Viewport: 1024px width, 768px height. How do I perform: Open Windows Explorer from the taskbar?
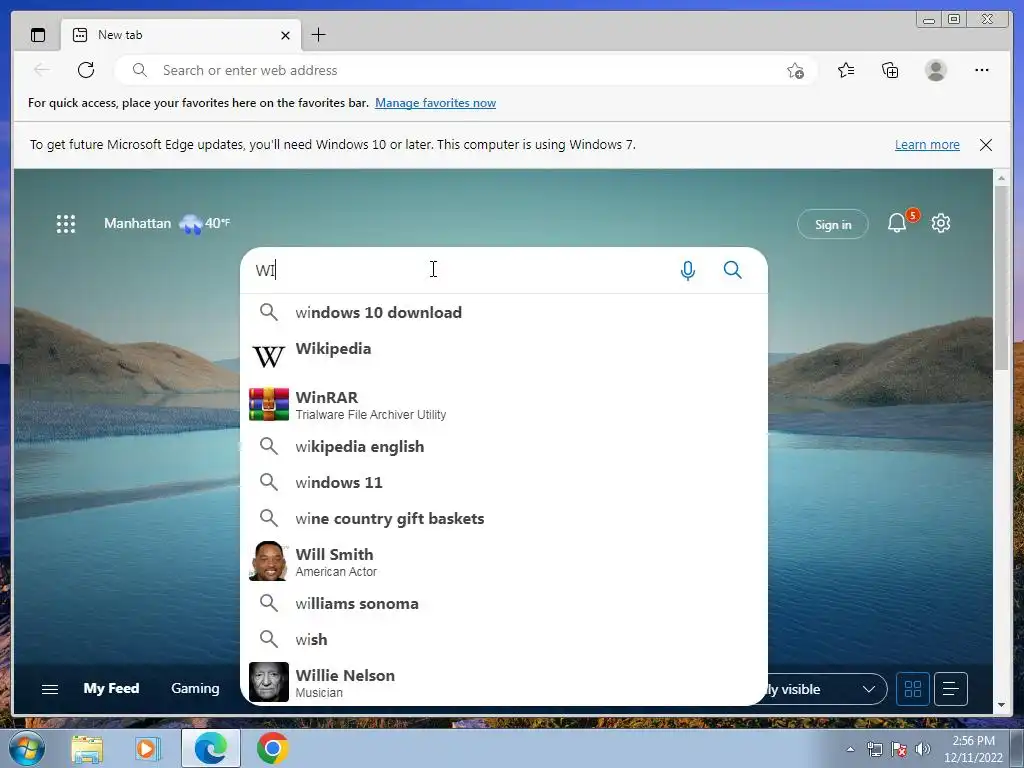click(87, 749)
